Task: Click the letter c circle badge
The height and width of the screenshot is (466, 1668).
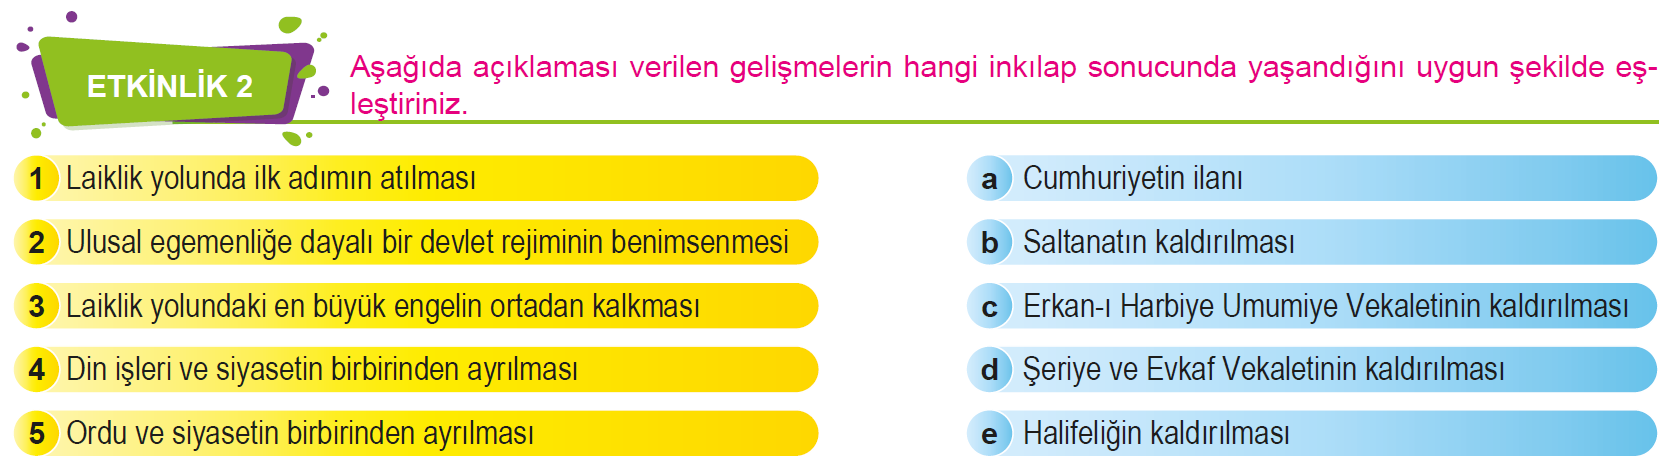Action: click(x=990, y=306)
